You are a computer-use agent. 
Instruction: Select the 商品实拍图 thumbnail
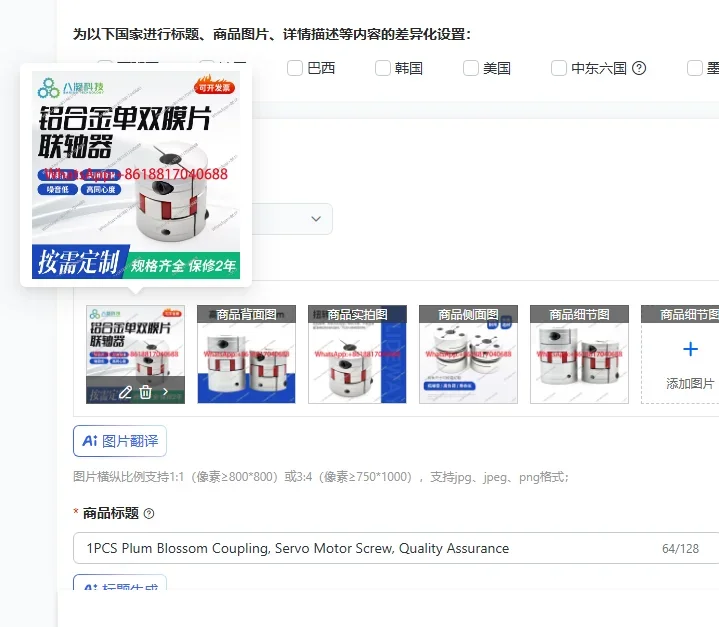(357, 355)
